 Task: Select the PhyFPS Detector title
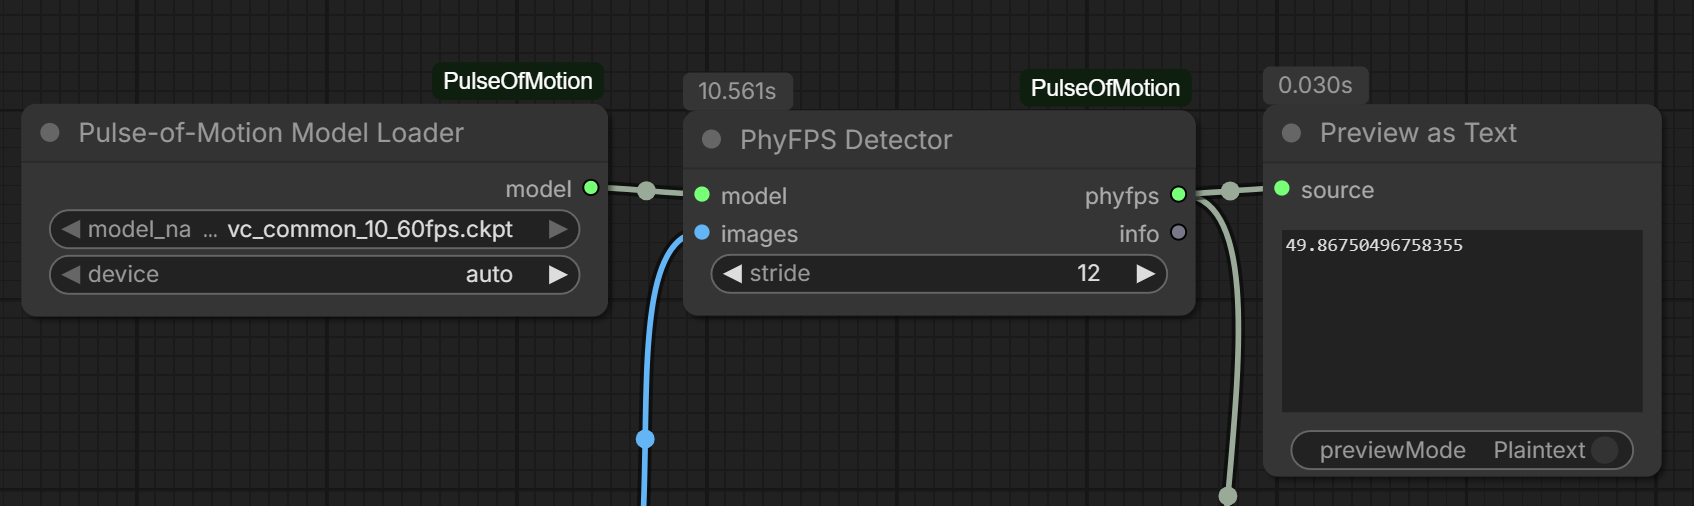point(846,140)
